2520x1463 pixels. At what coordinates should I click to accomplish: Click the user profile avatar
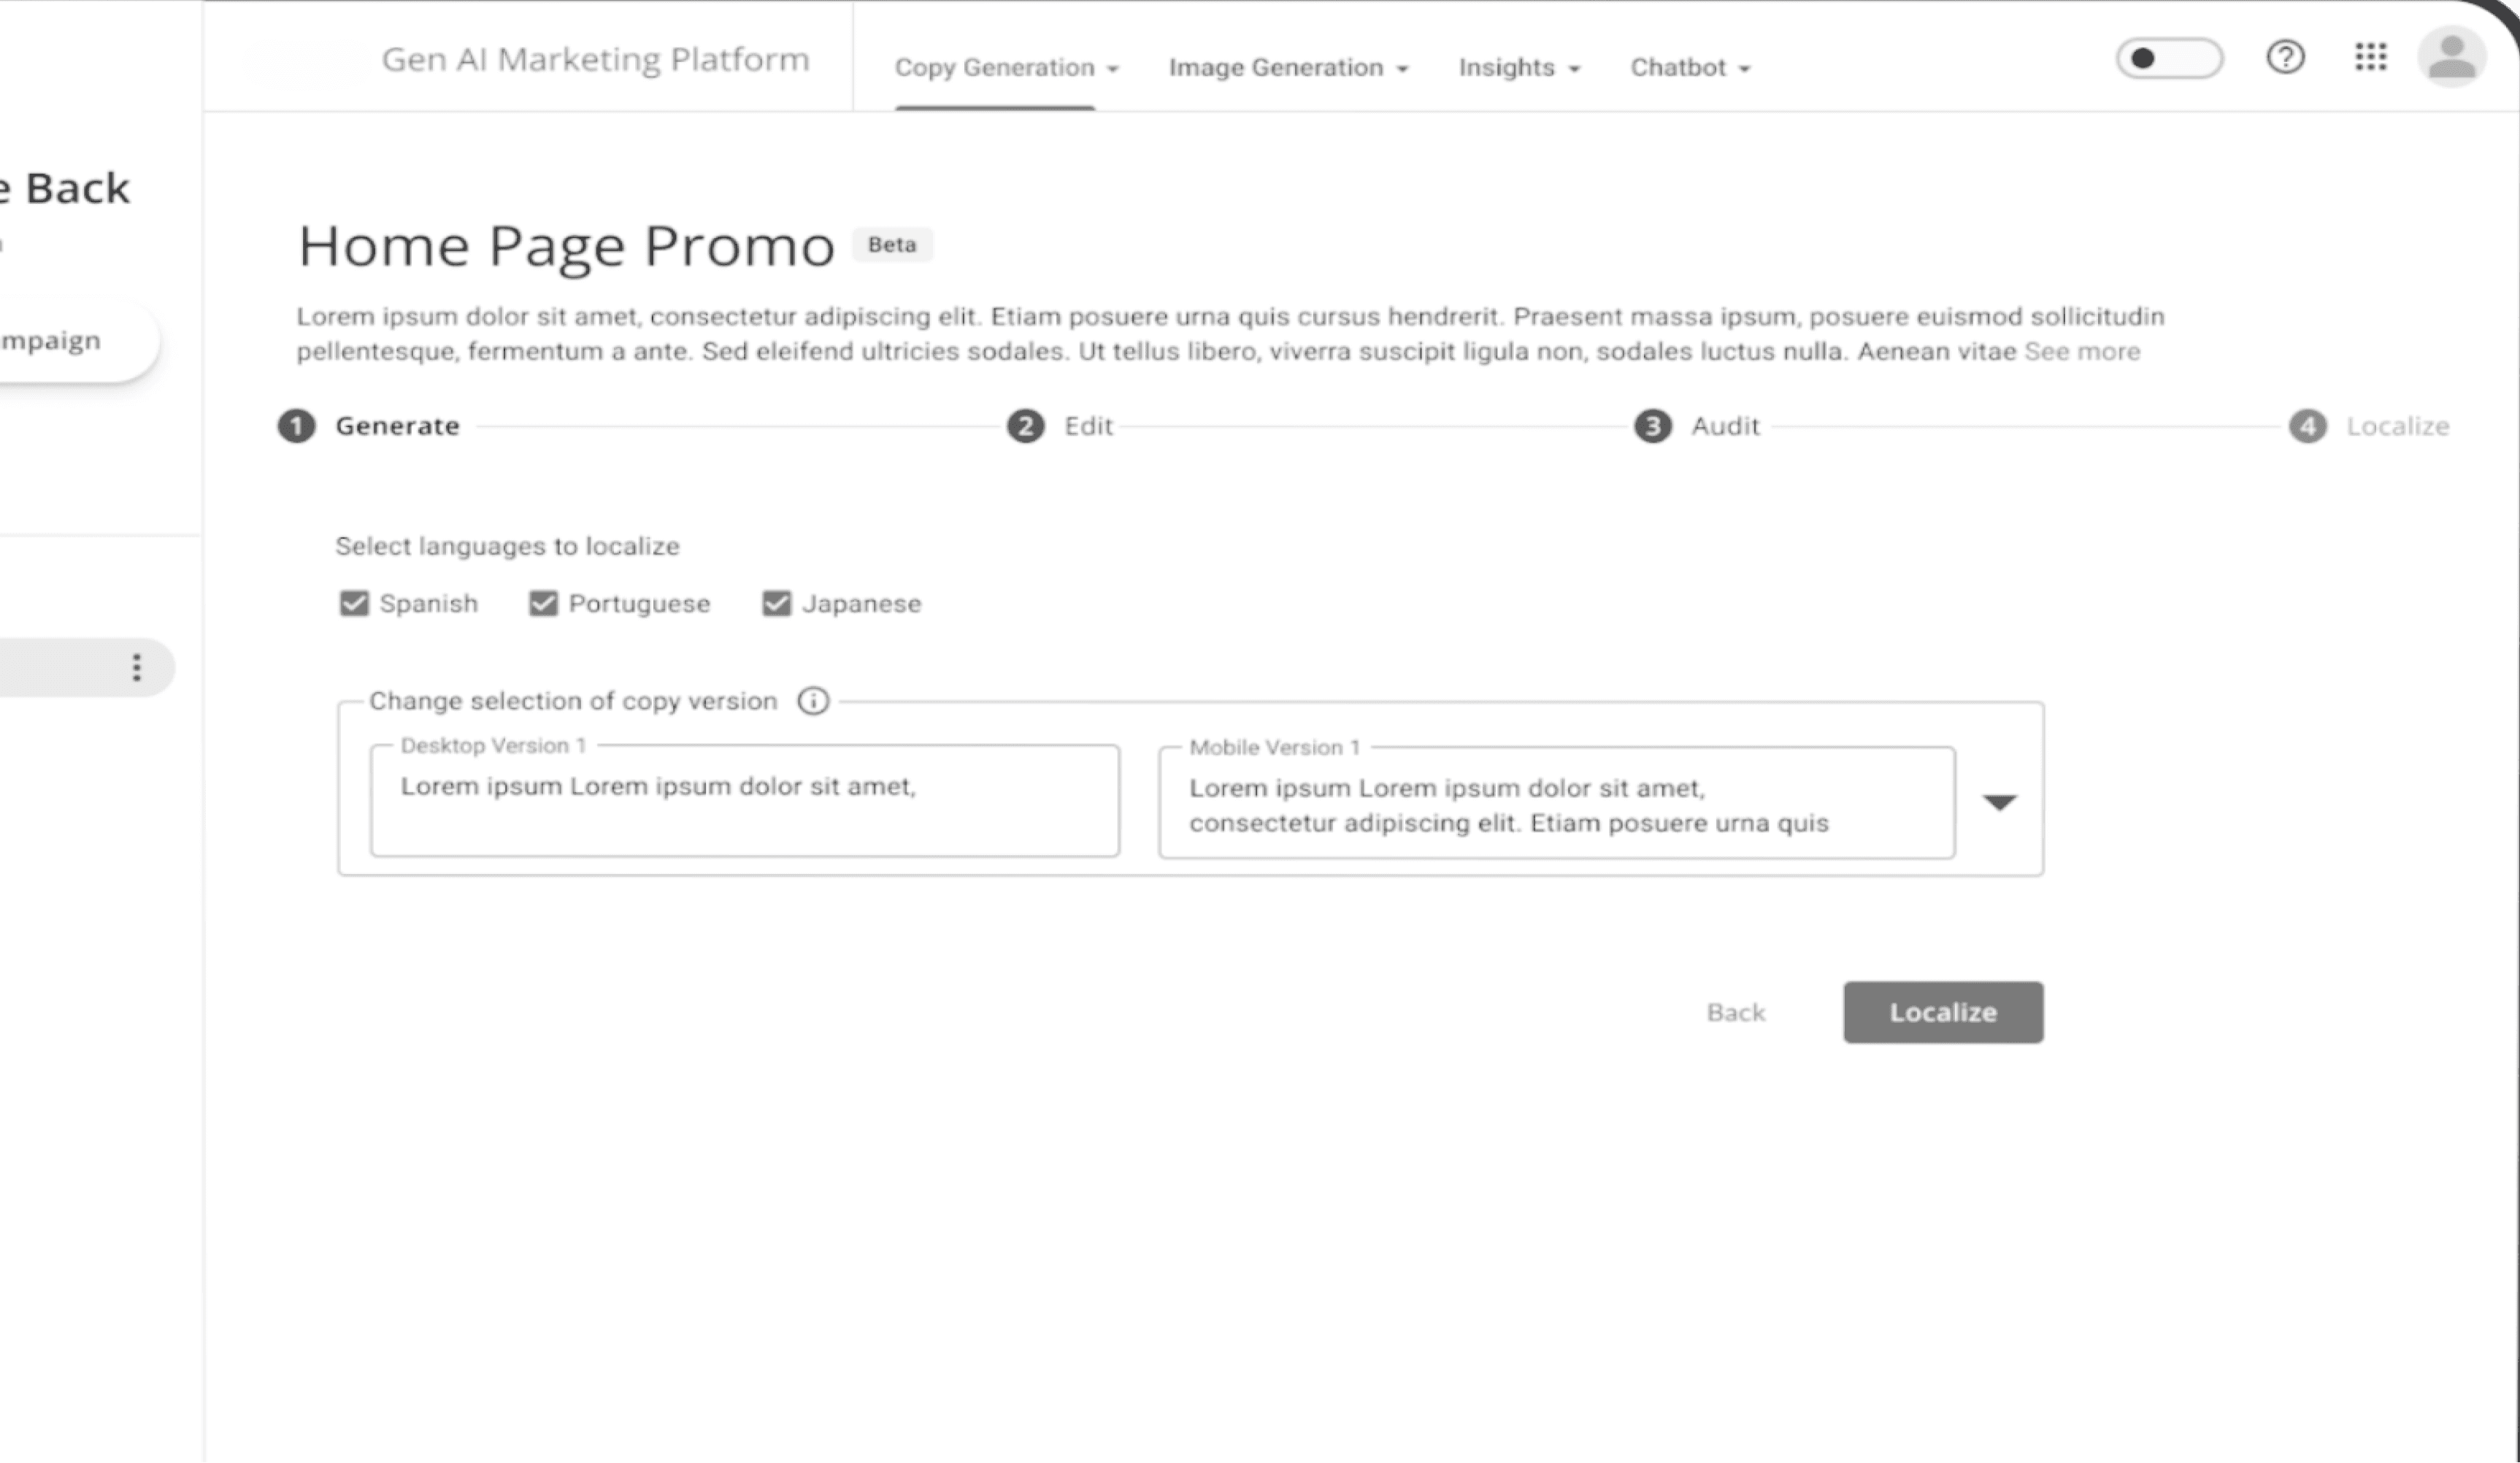(2451, 57)
